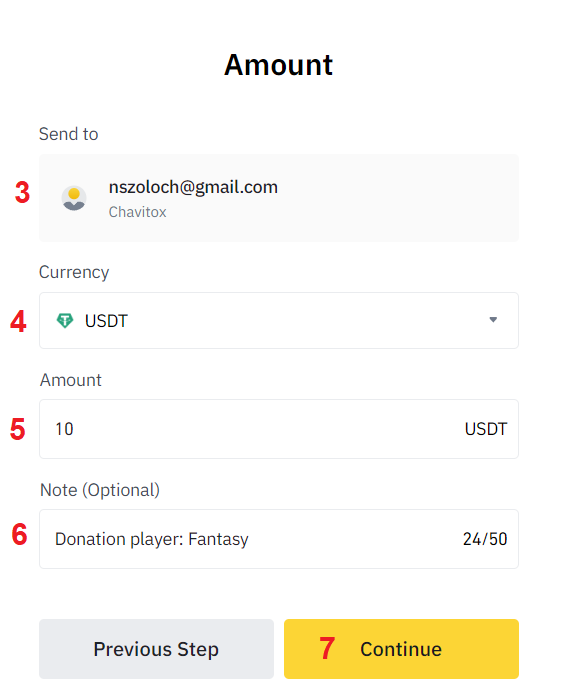Click the Amount page heading
The width and height of the screenshot is (576, 694).
(x=278, y=65)
